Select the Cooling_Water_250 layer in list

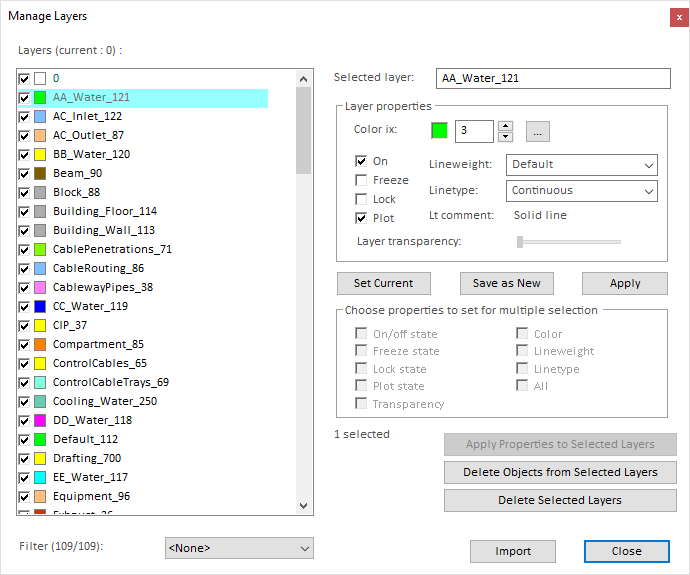tap(104, 401)
